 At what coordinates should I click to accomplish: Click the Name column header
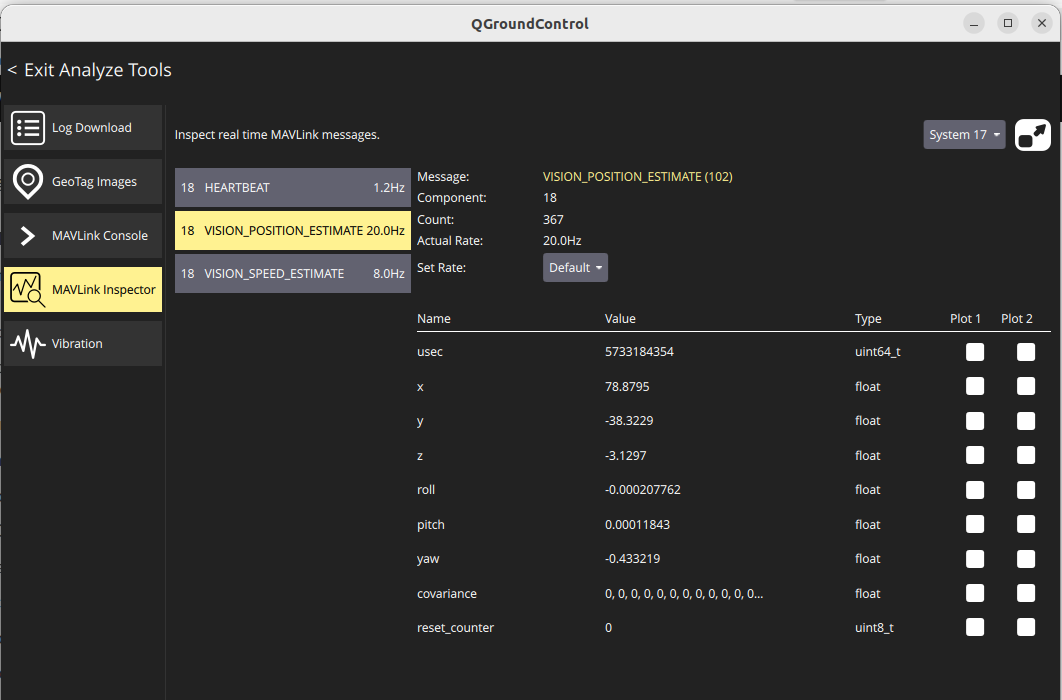(x=433, y=318)
